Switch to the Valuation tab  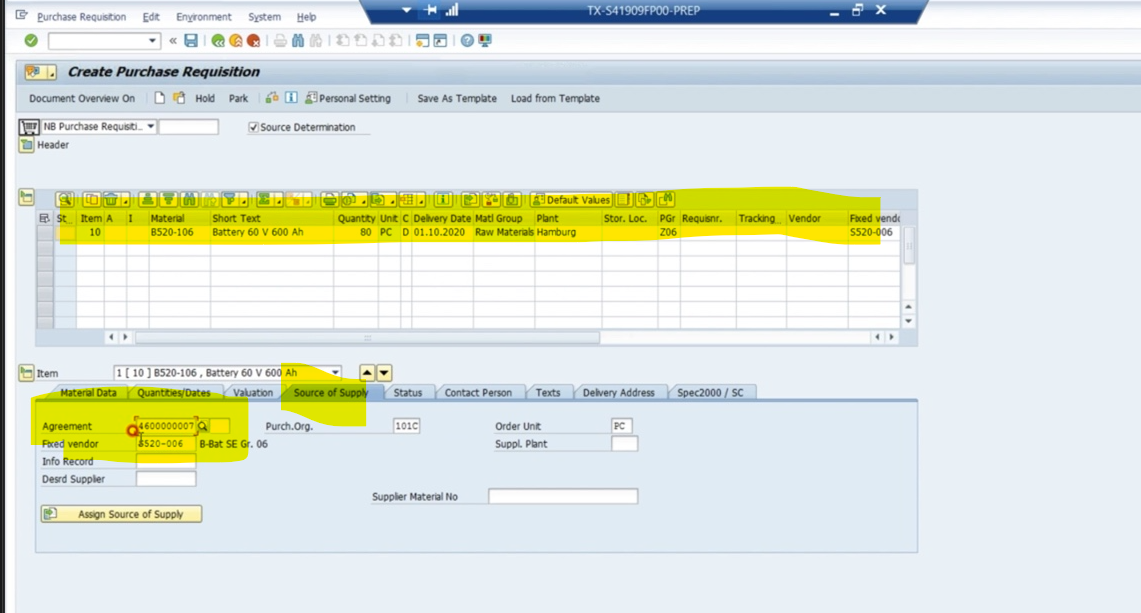(x=253, y=392)
